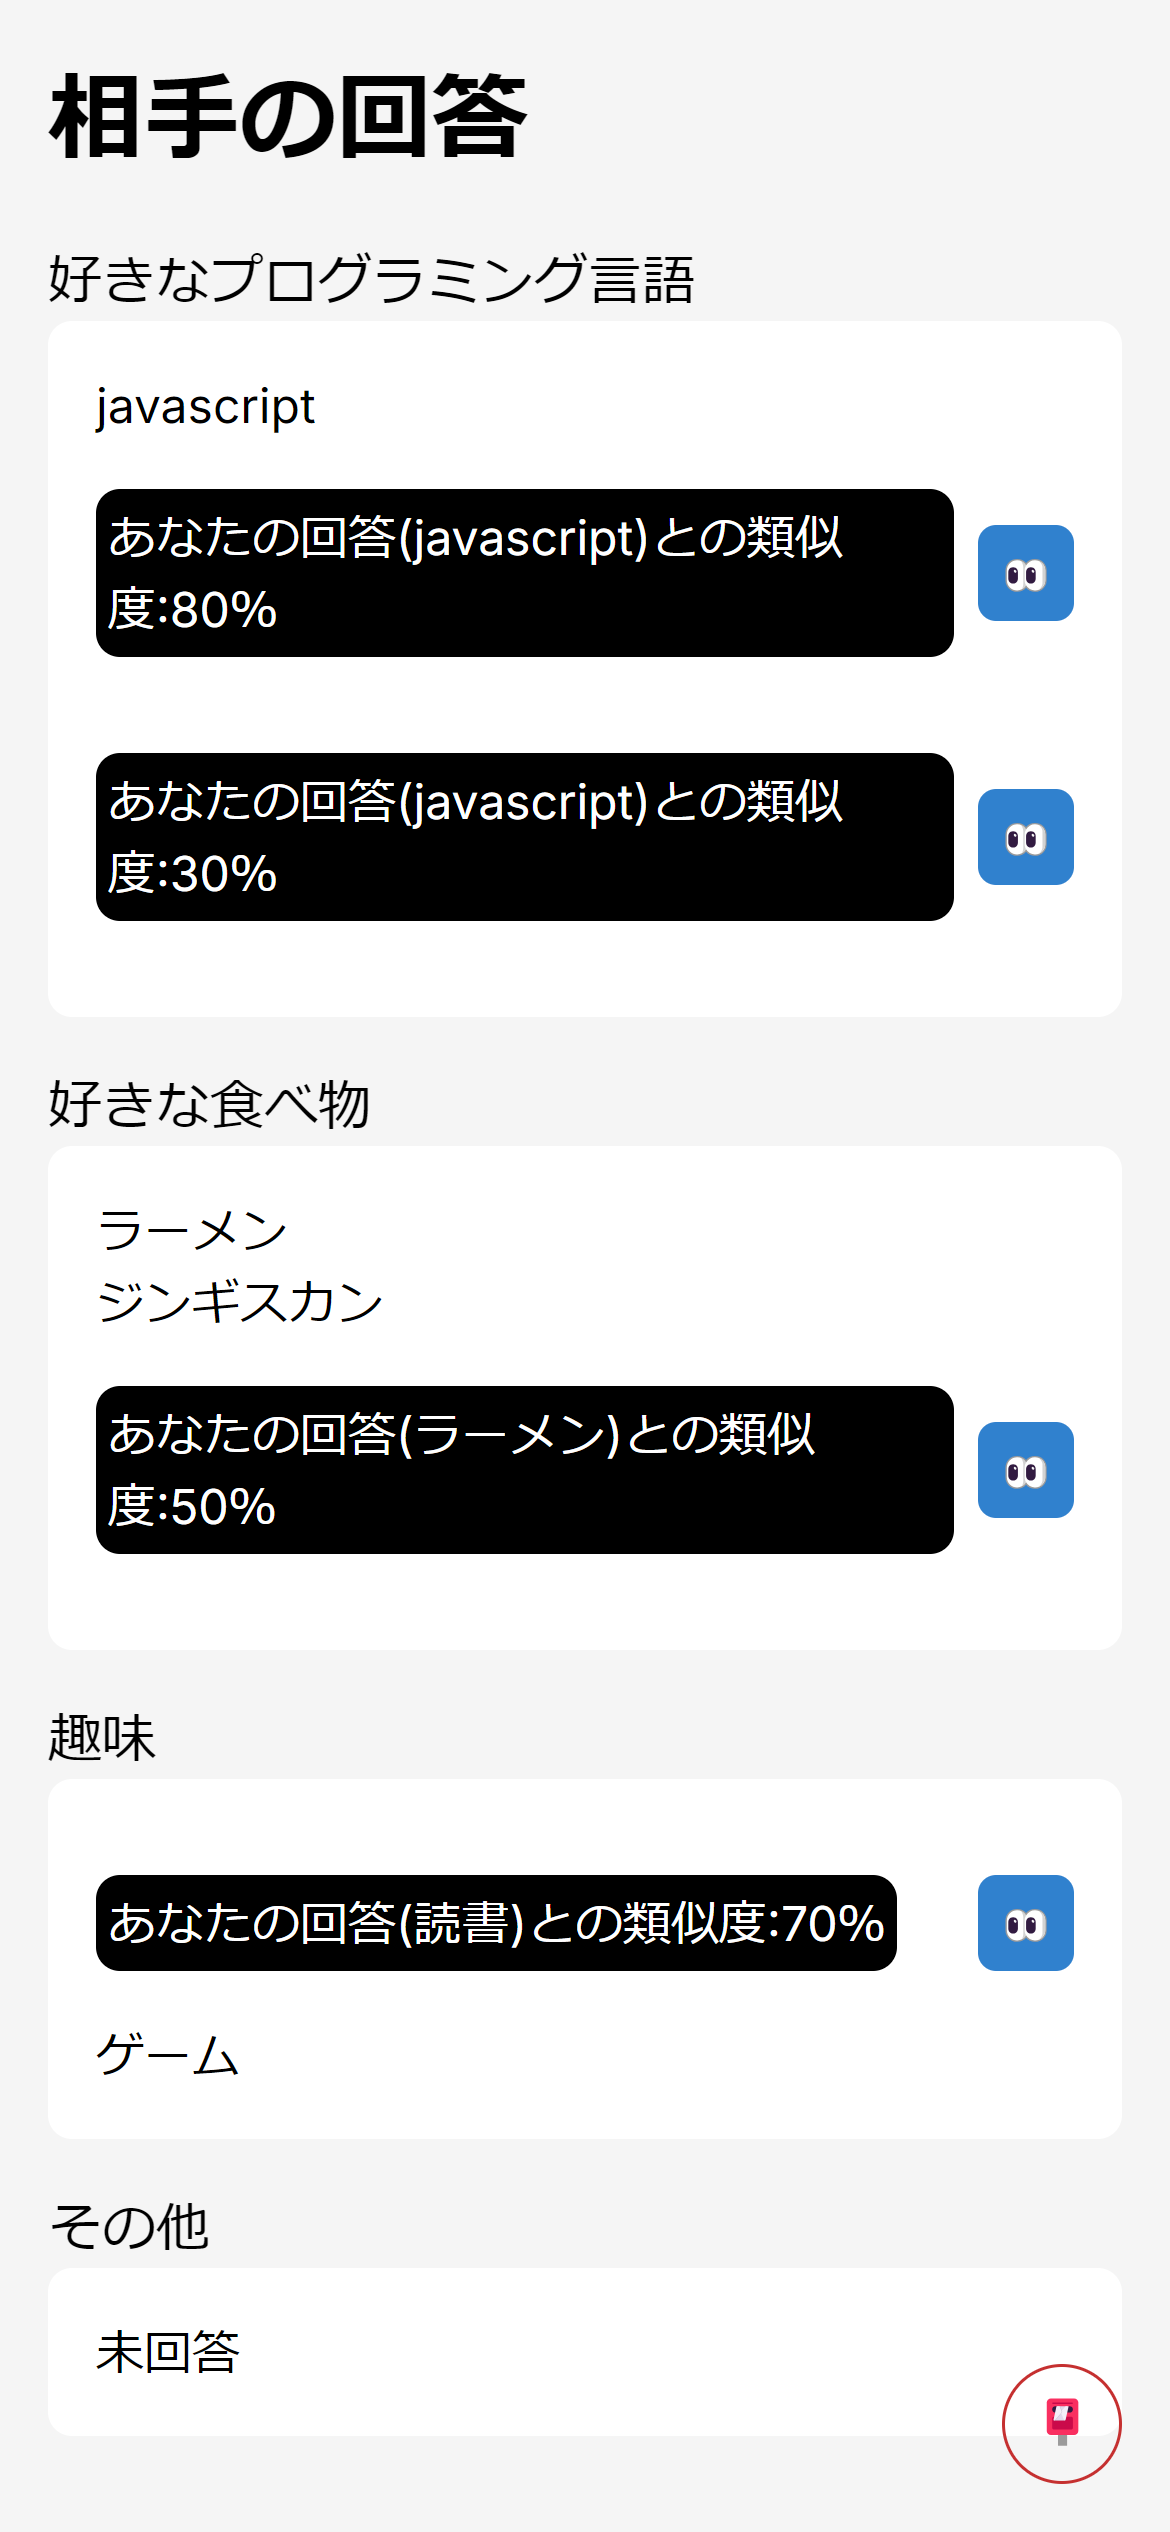This screenshot has height=2532, width=1170.
Task: Select the 読書 70% similarity black box
Action: 496,1923
